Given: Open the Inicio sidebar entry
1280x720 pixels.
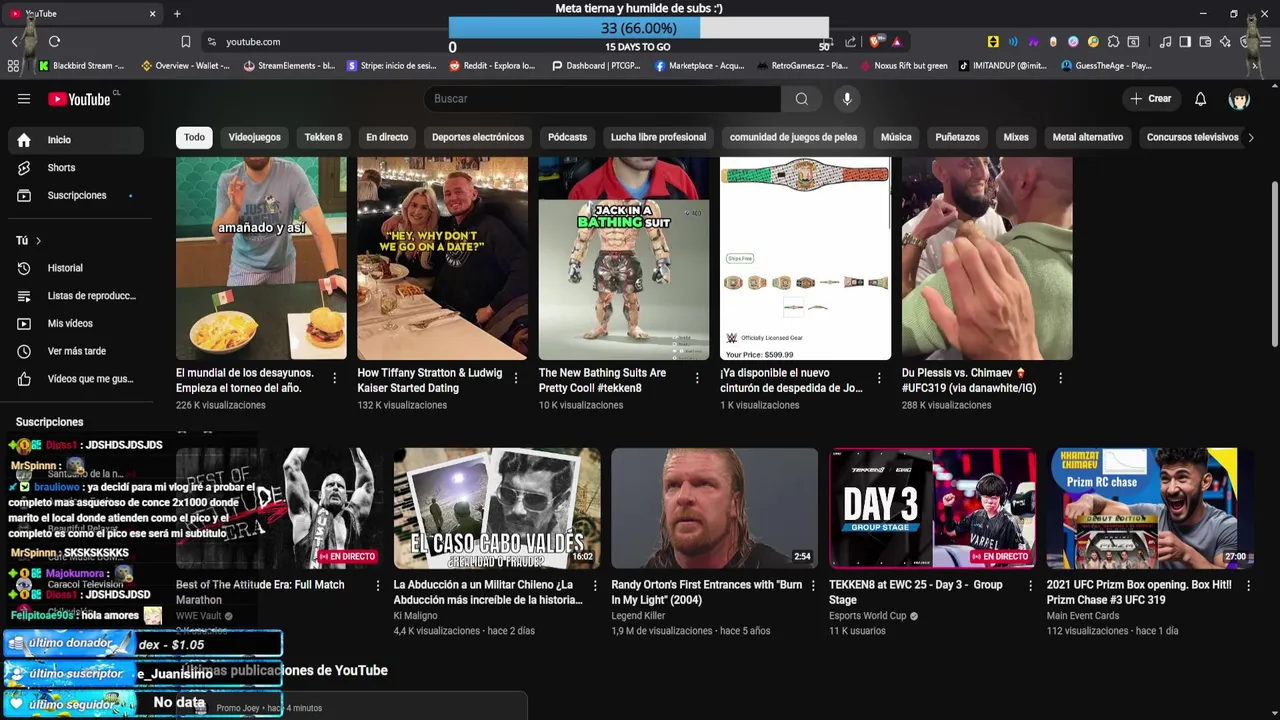Looking at the screenshot, I should click(x=76, y=140).
